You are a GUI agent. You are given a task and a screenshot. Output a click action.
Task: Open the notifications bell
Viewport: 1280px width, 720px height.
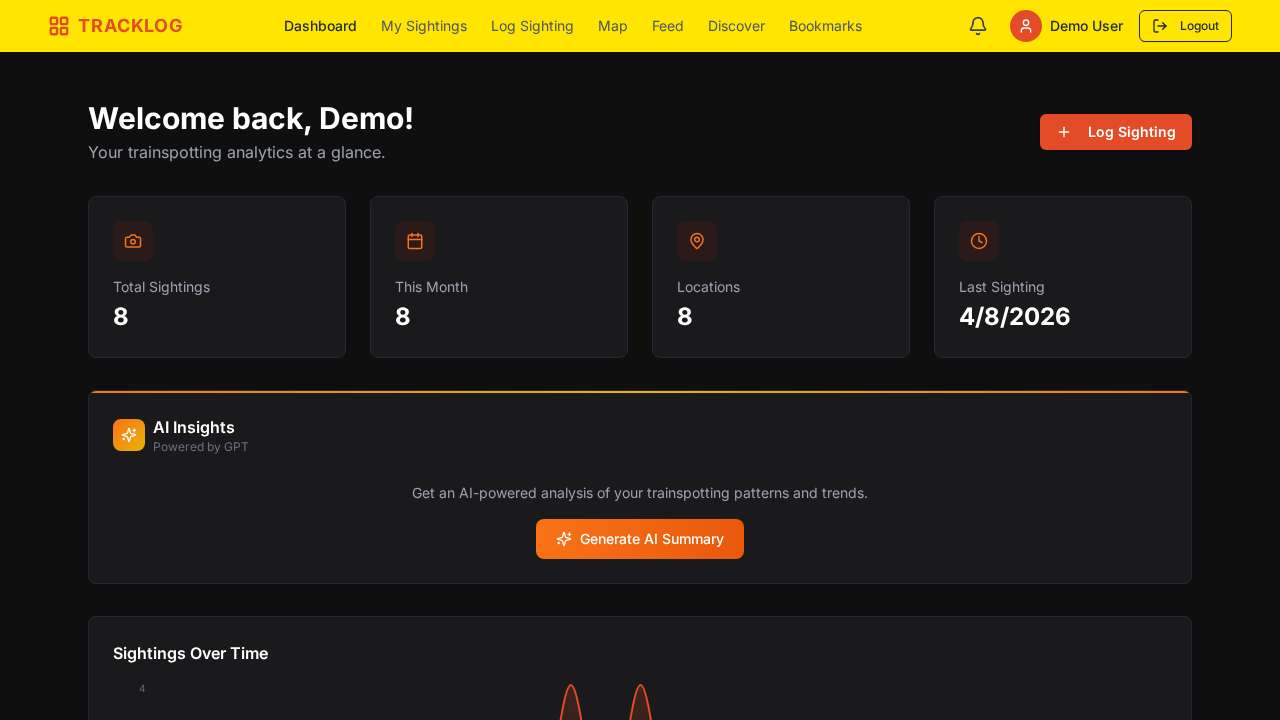(978, 26)
